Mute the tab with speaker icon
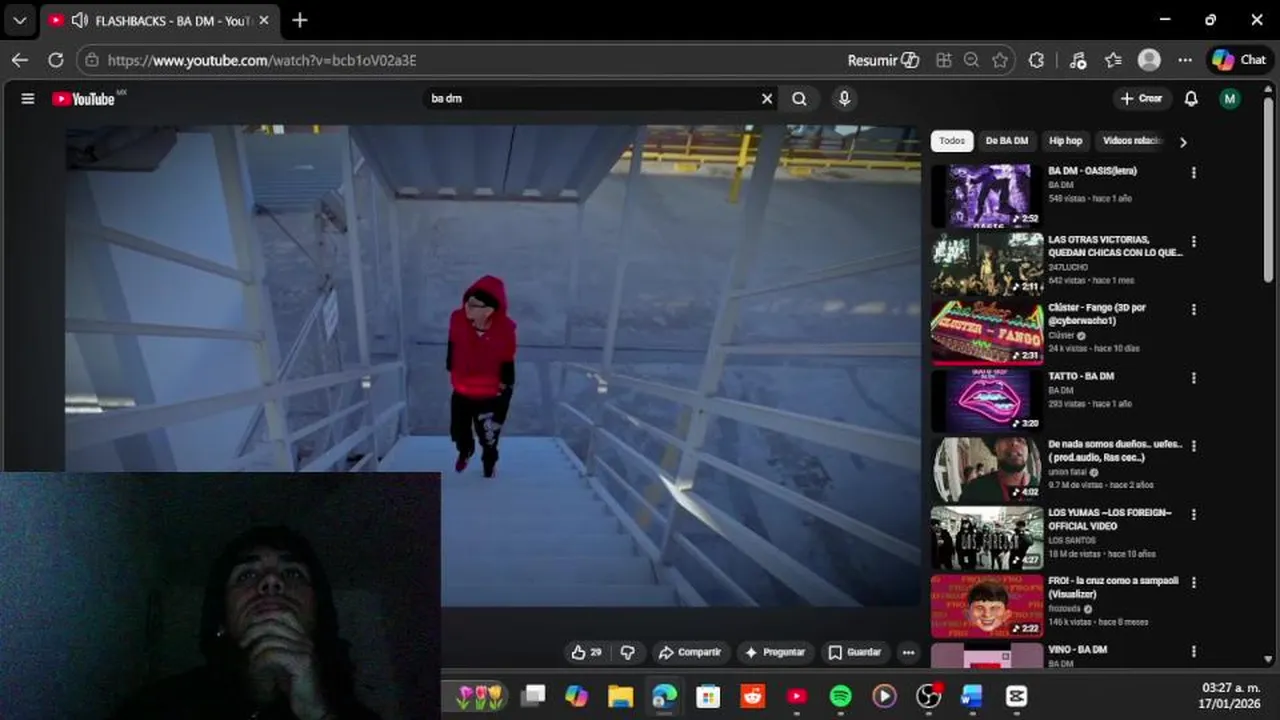Screen dimensions: 1280x720 tap(80, 20)
